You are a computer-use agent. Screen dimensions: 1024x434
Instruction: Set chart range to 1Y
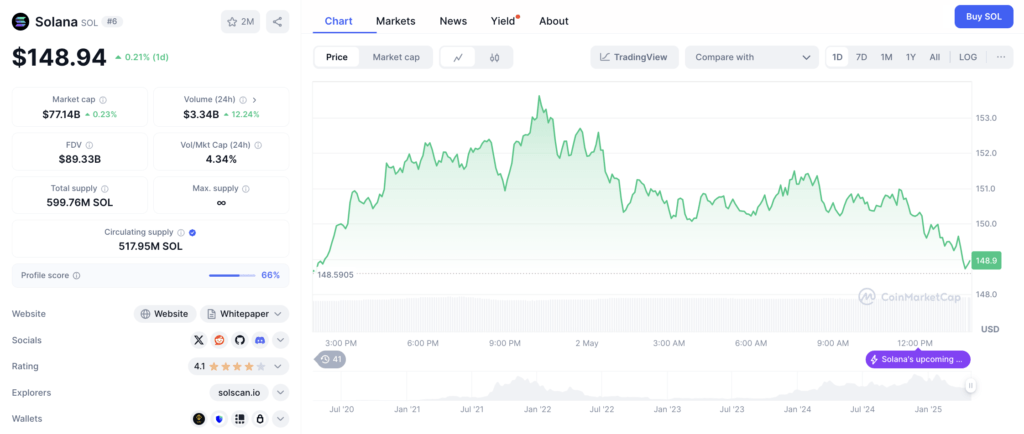(x=910, y=57)
